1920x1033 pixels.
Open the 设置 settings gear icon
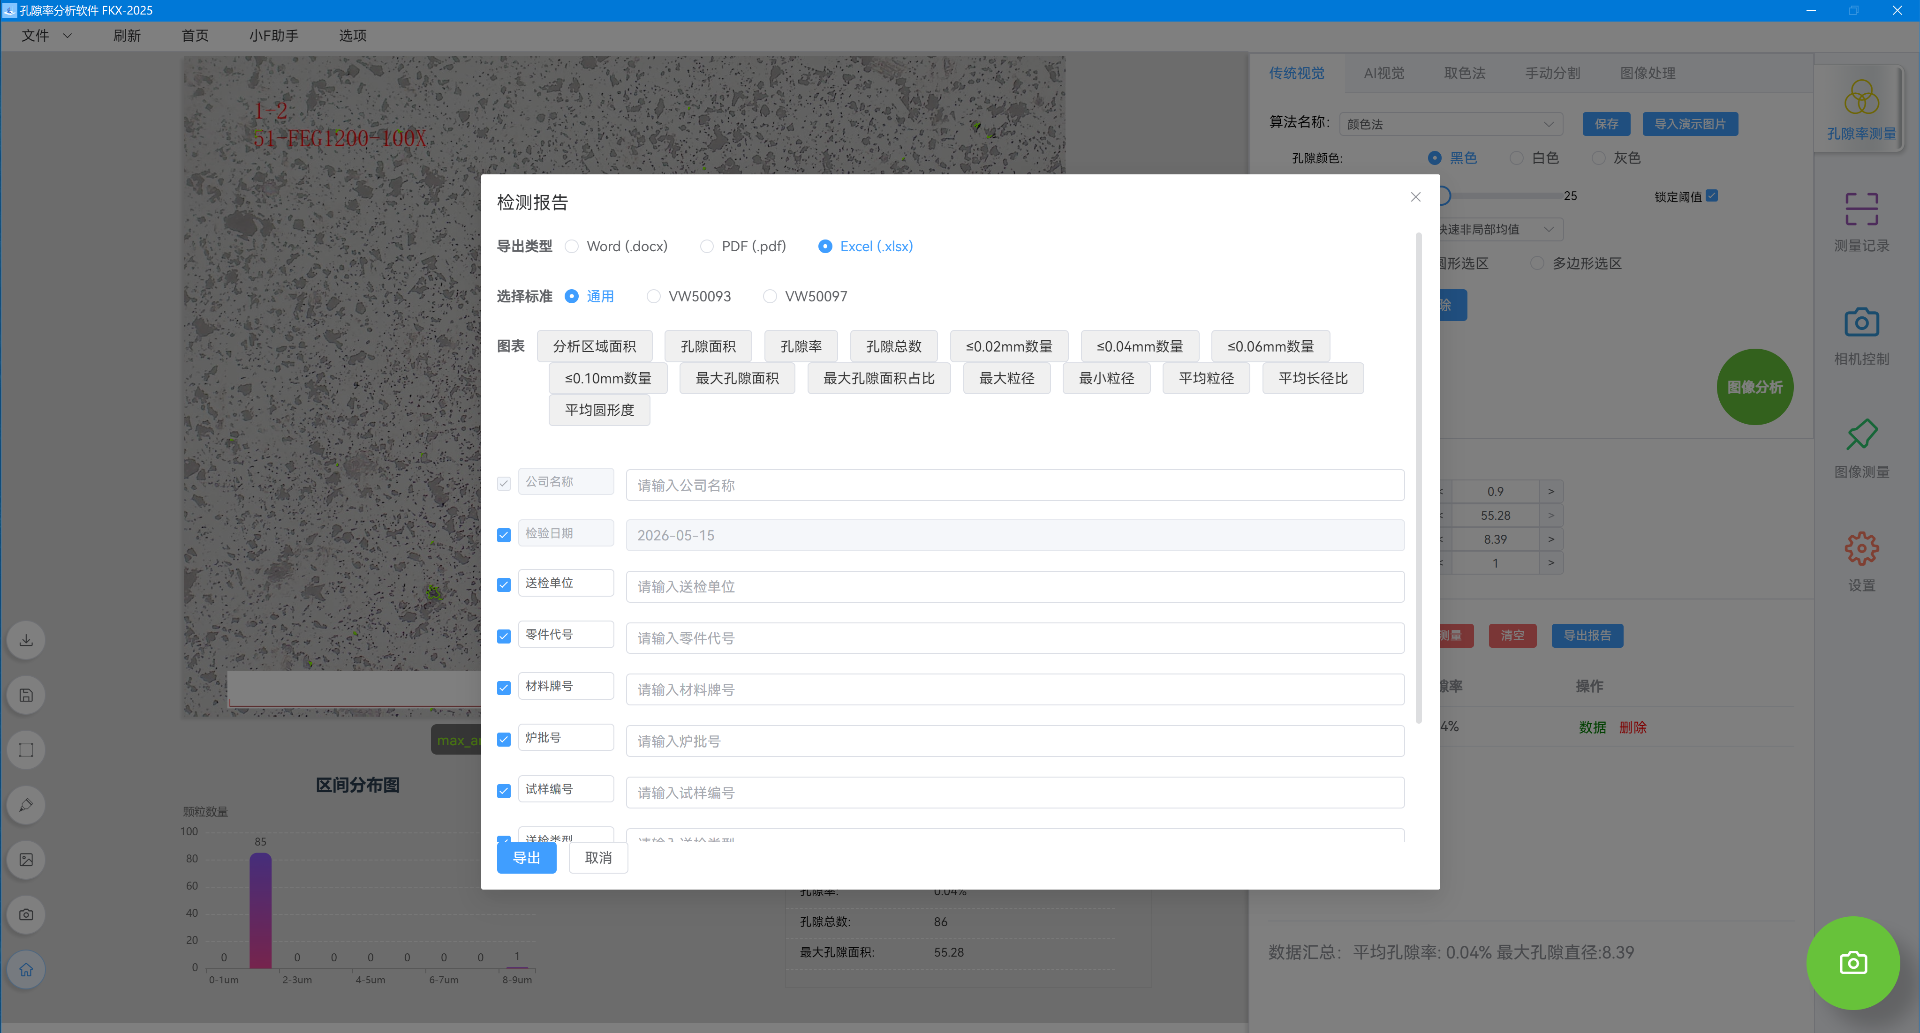[x=1861, y=562]
